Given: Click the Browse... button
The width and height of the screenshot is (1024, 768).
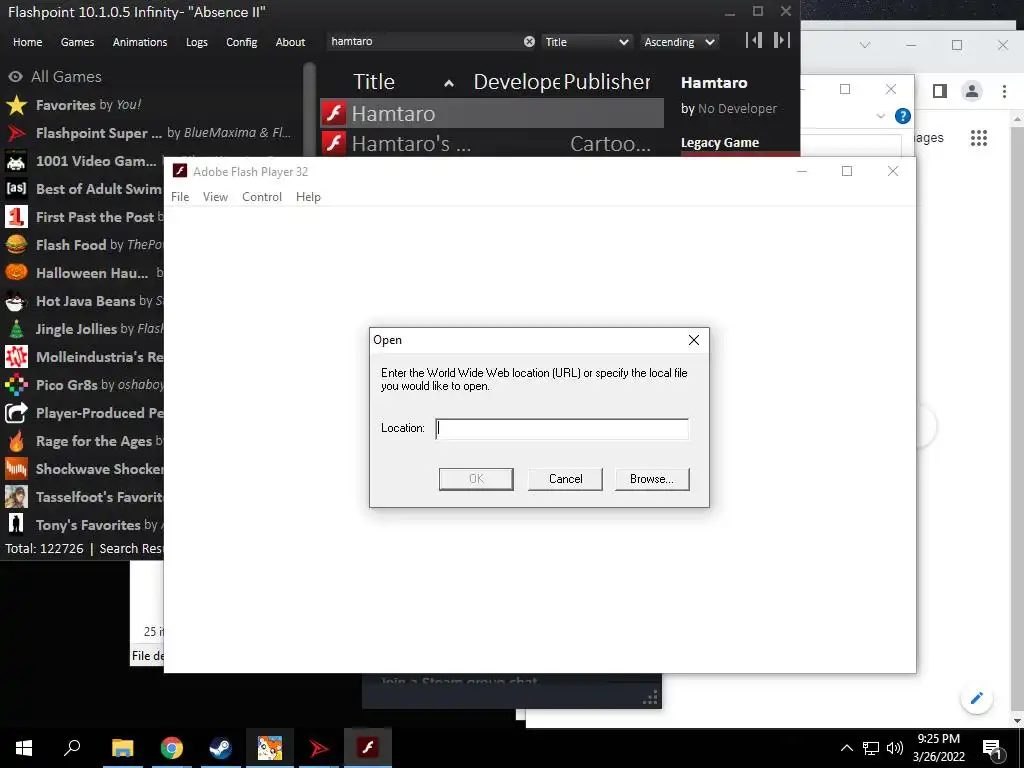Looking at the screenshot, I should coord(652,479).
